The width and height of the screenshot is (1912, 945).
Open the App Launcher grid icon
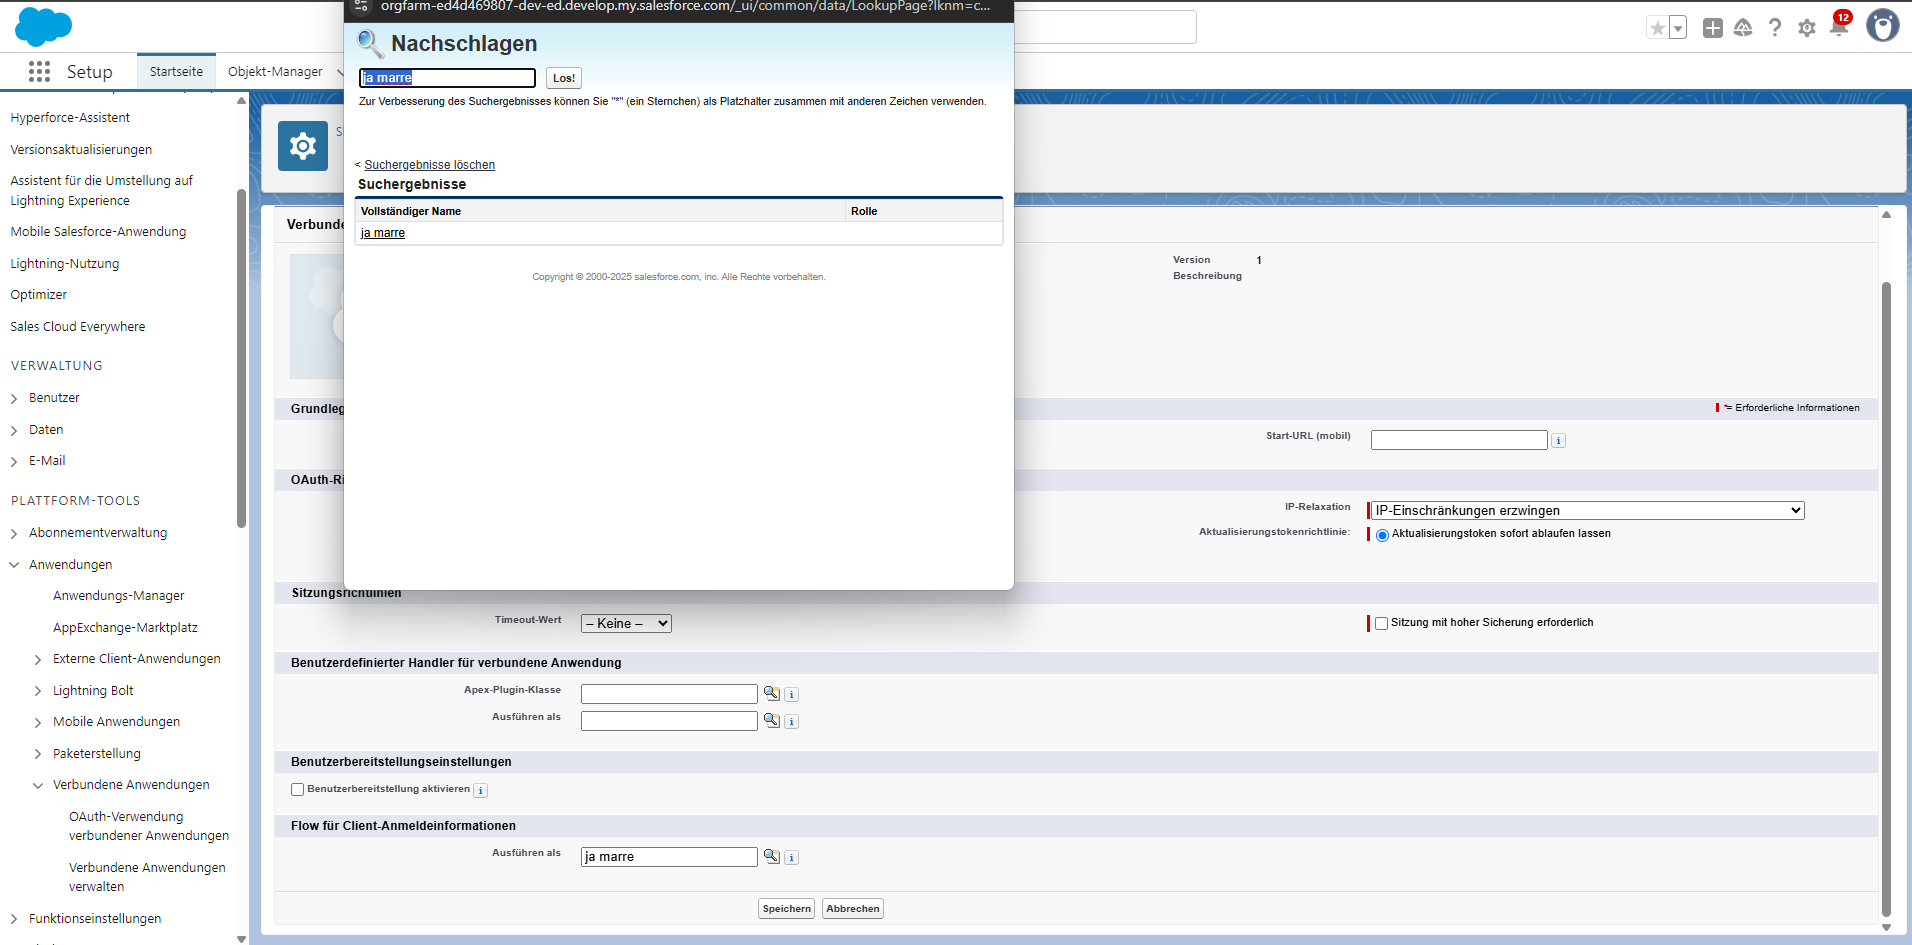coord(39,71)
